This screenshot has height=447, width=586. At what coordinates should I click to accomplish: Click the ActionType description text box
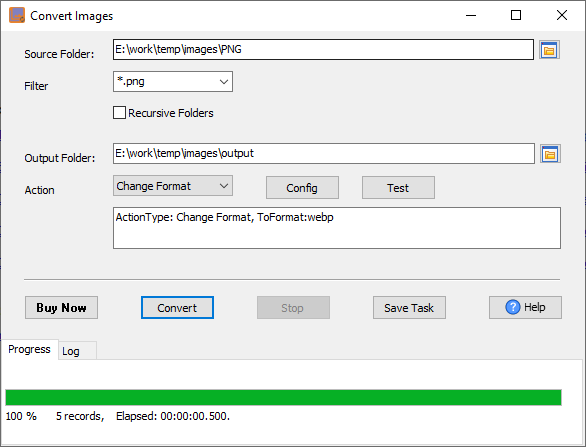[x=337, y=228]
